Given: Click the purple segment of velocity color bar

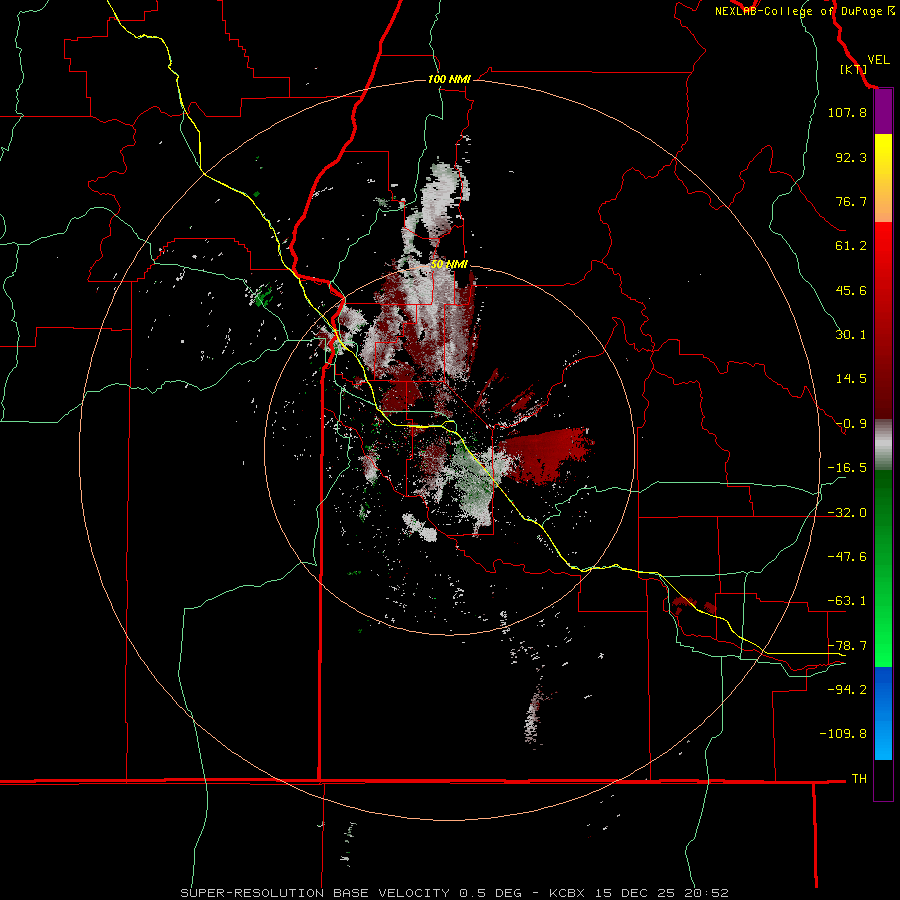Looking at the screenshot, I should point(883,112).
